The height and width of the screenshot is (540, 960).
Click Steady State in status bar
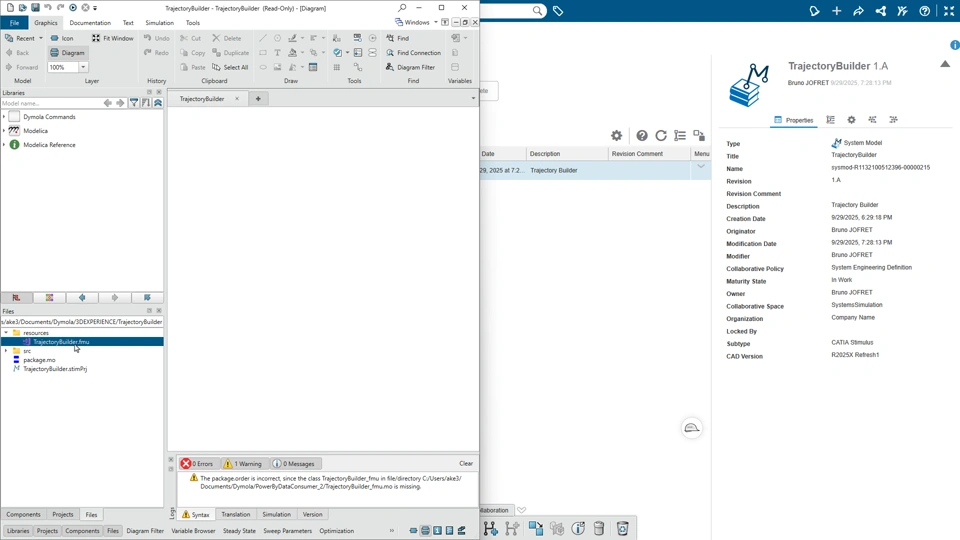pyautogui.click(x=239, y=531)
